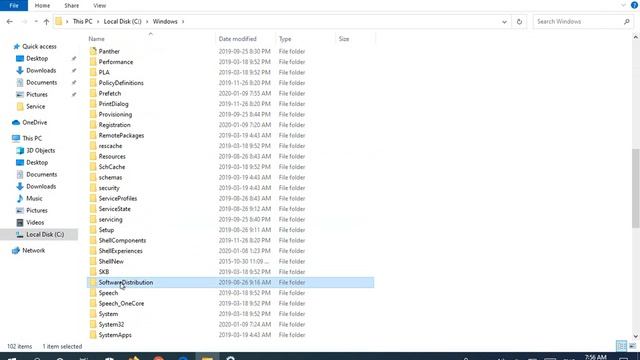Image resolution: width=640 pixels, height=360 pixels.
Task: Select the Setup folder name
Action: pos(106,230)
